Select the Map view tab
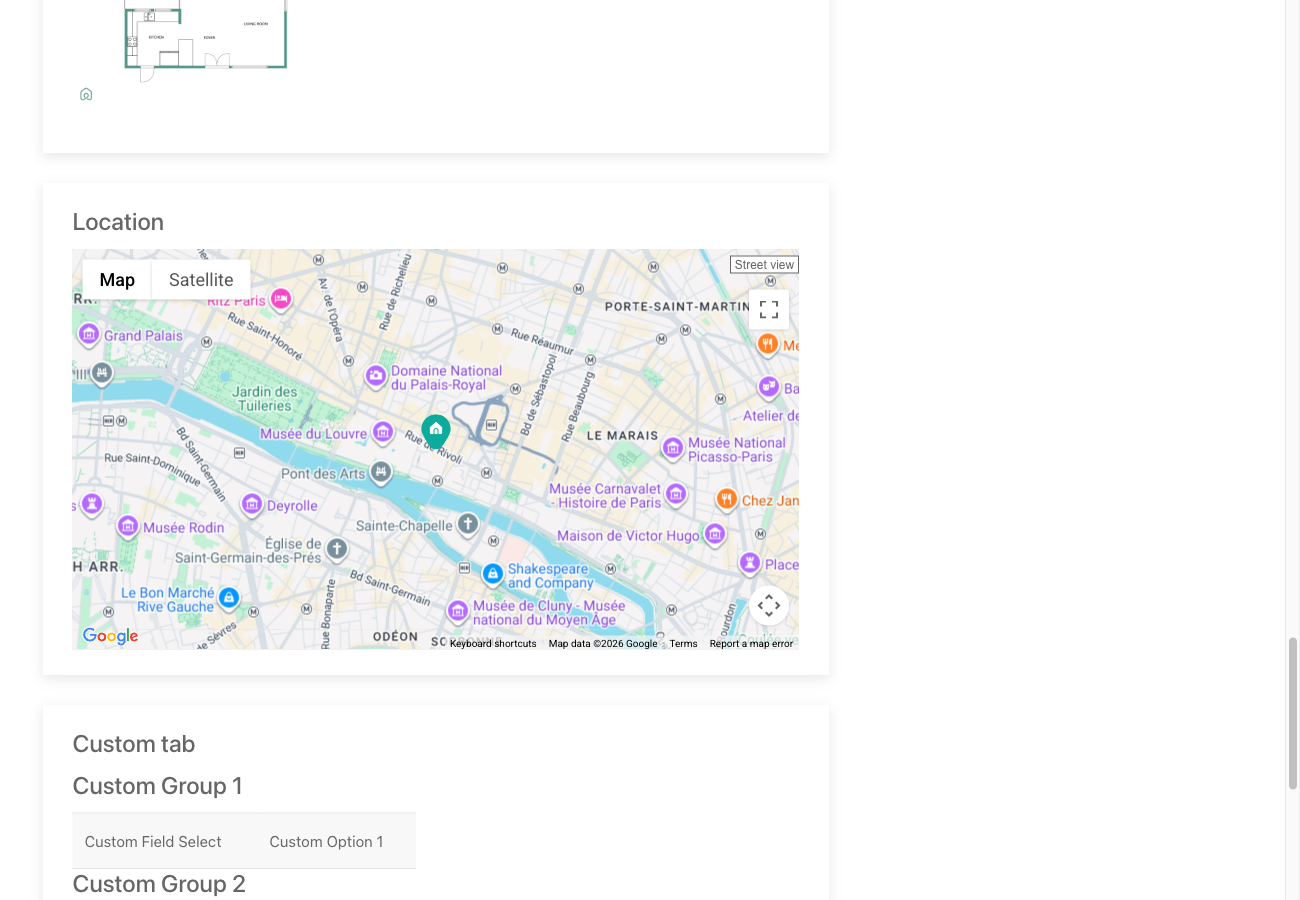The height and width of the screenshot is (900, 1300). point(116,280)
